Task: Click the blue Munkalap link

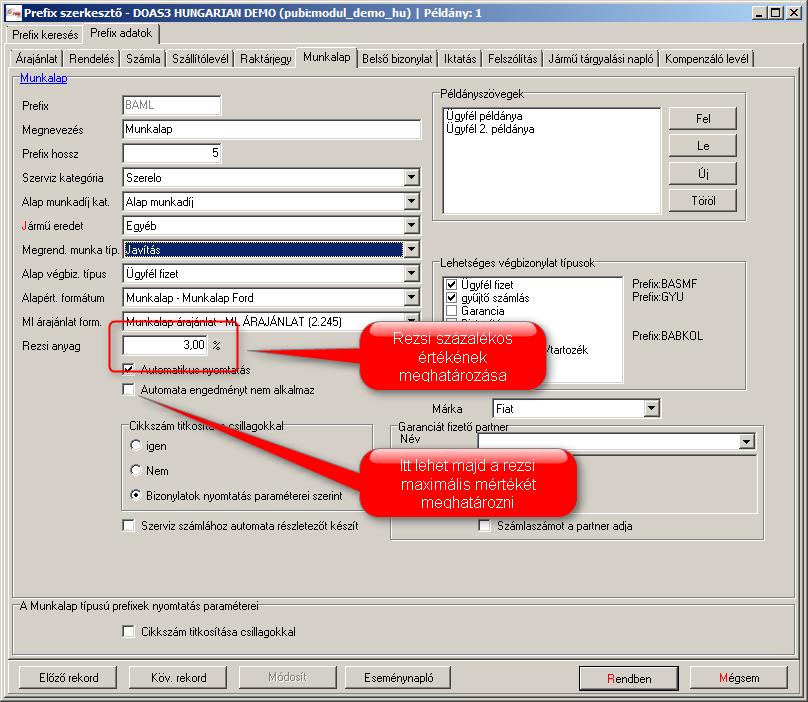Action: (x=44, y=78)
